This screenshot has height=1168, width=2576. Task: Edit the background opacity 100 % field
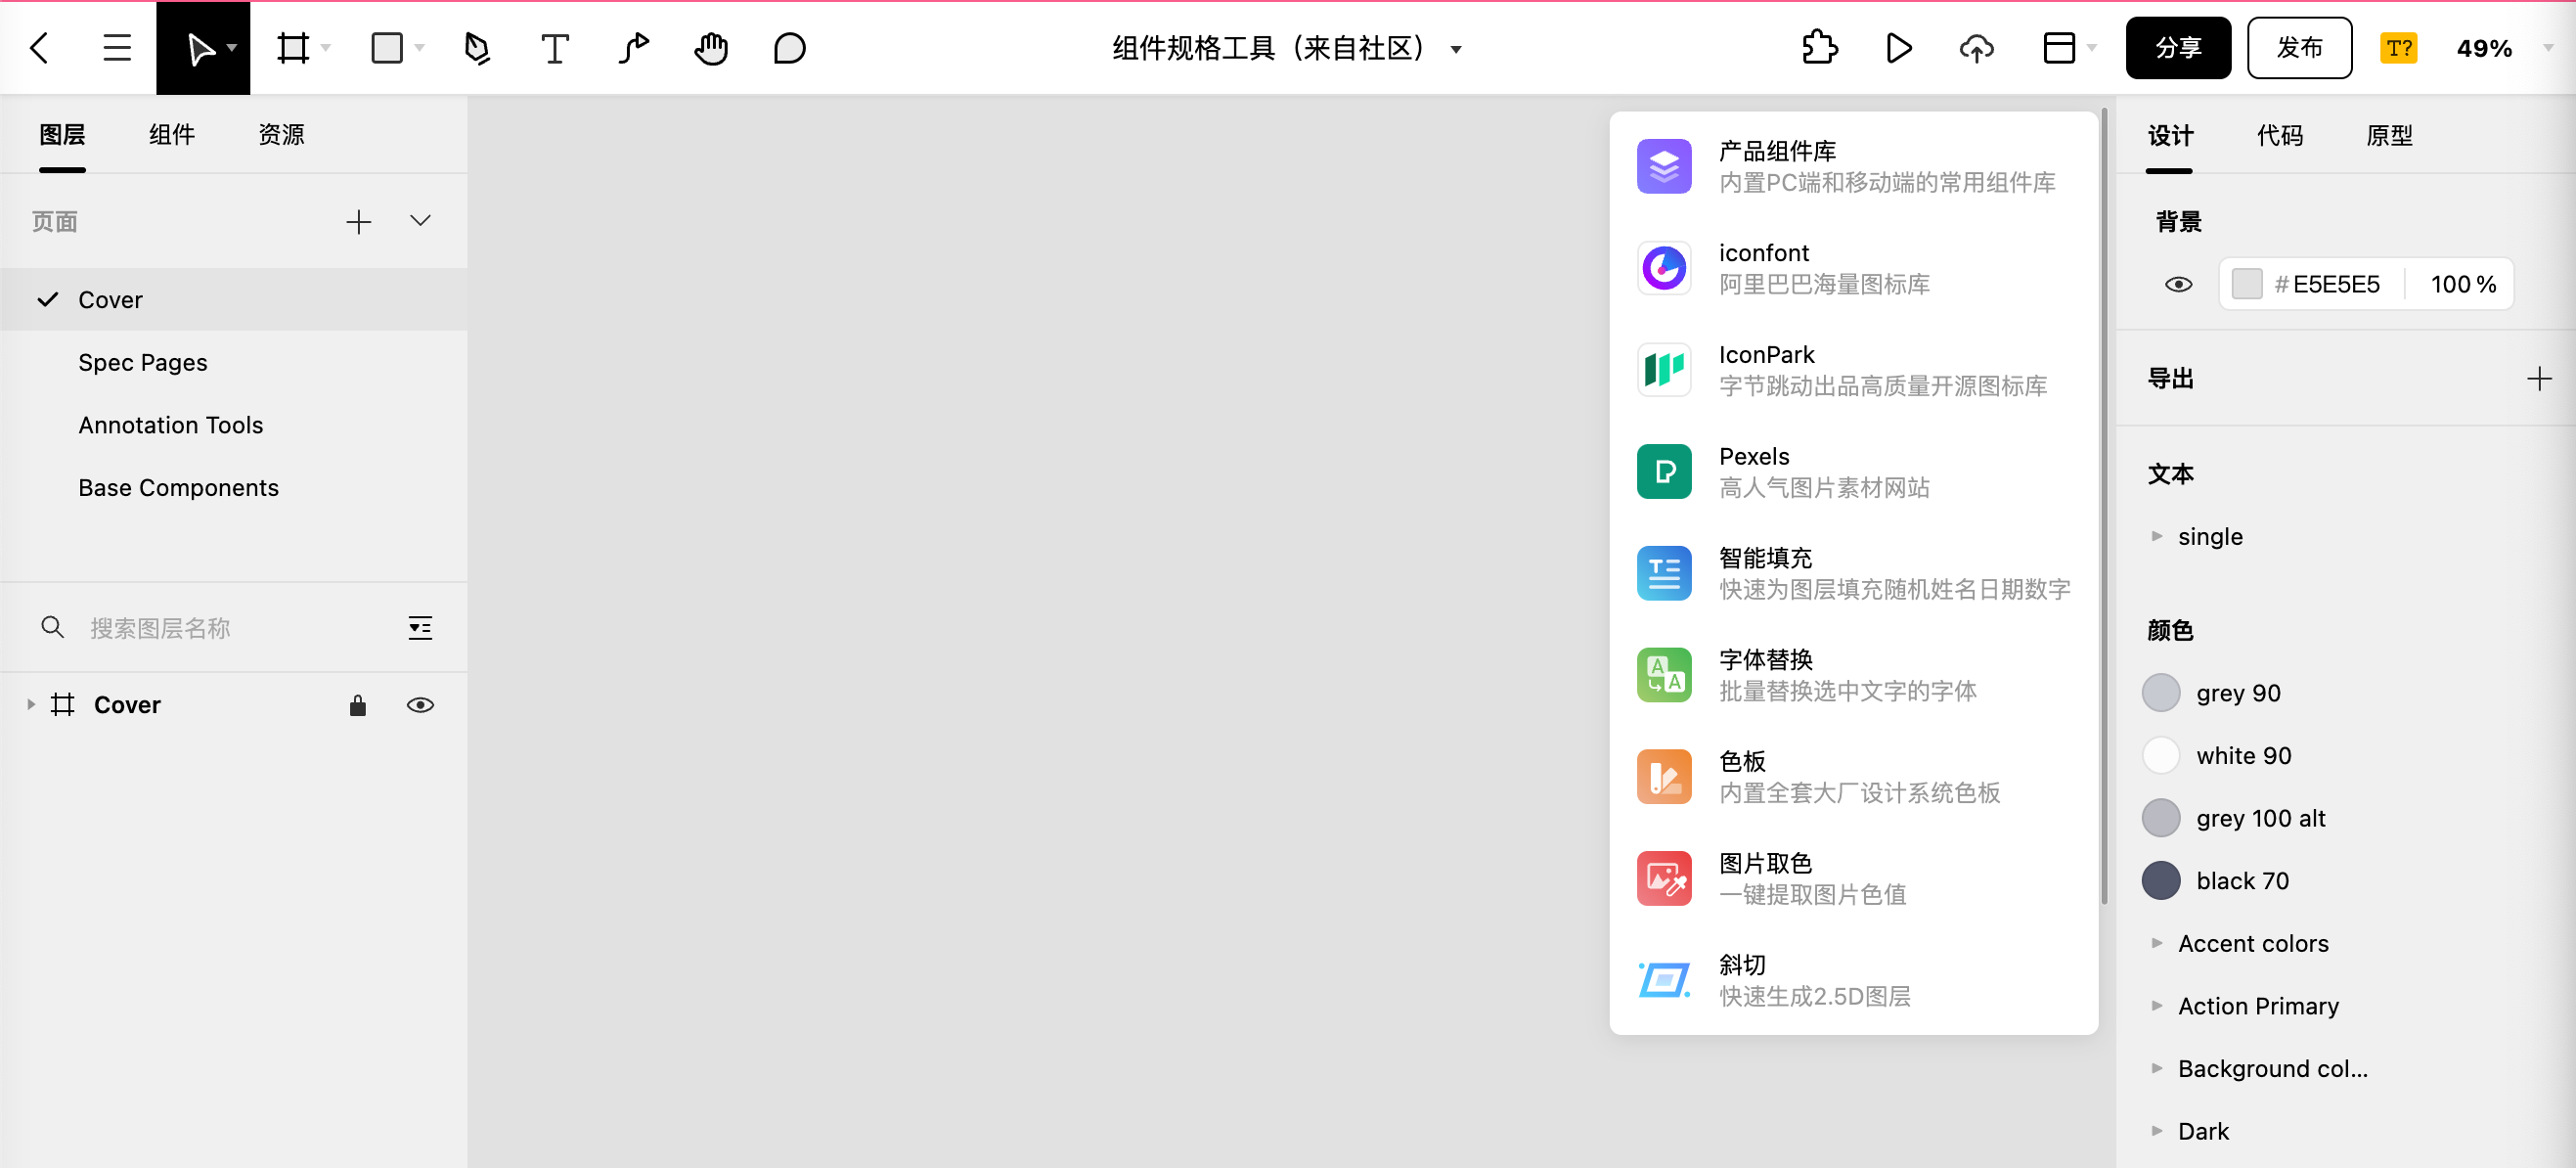(2463, 284)
